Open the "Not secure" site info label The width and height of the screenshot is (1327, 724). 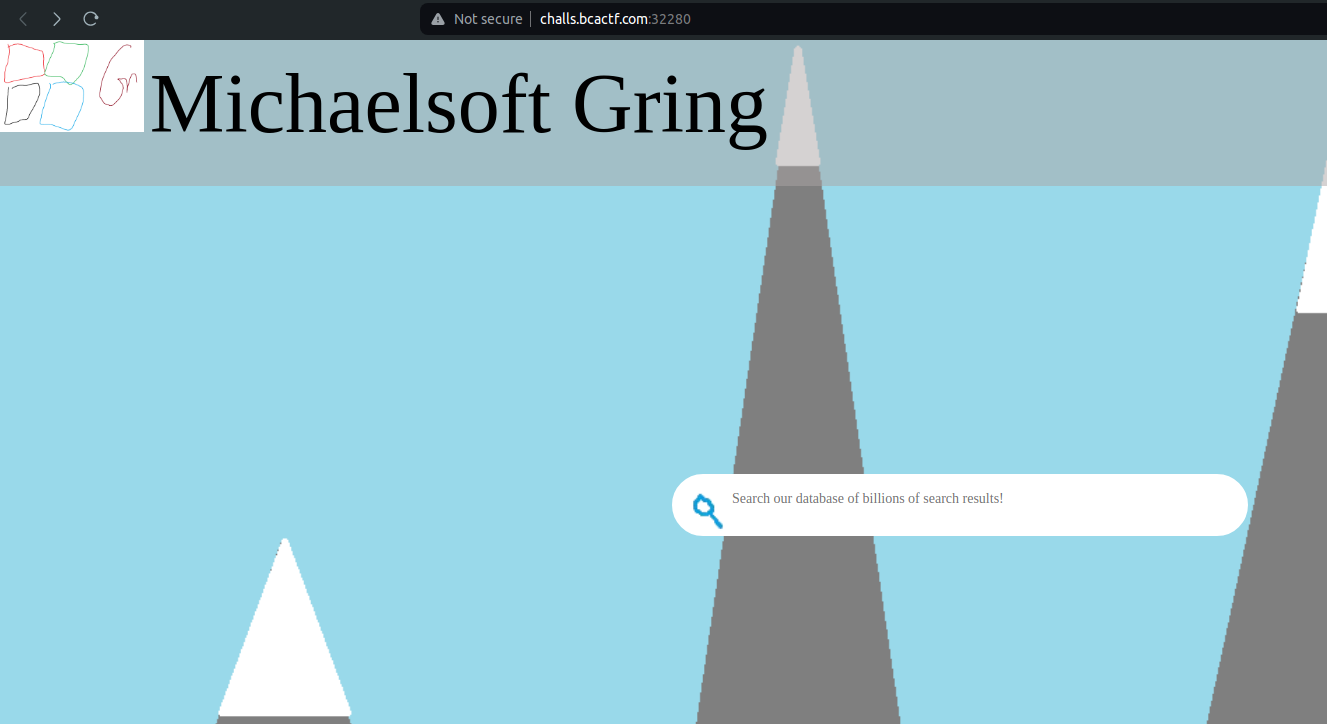click(487, 19)
